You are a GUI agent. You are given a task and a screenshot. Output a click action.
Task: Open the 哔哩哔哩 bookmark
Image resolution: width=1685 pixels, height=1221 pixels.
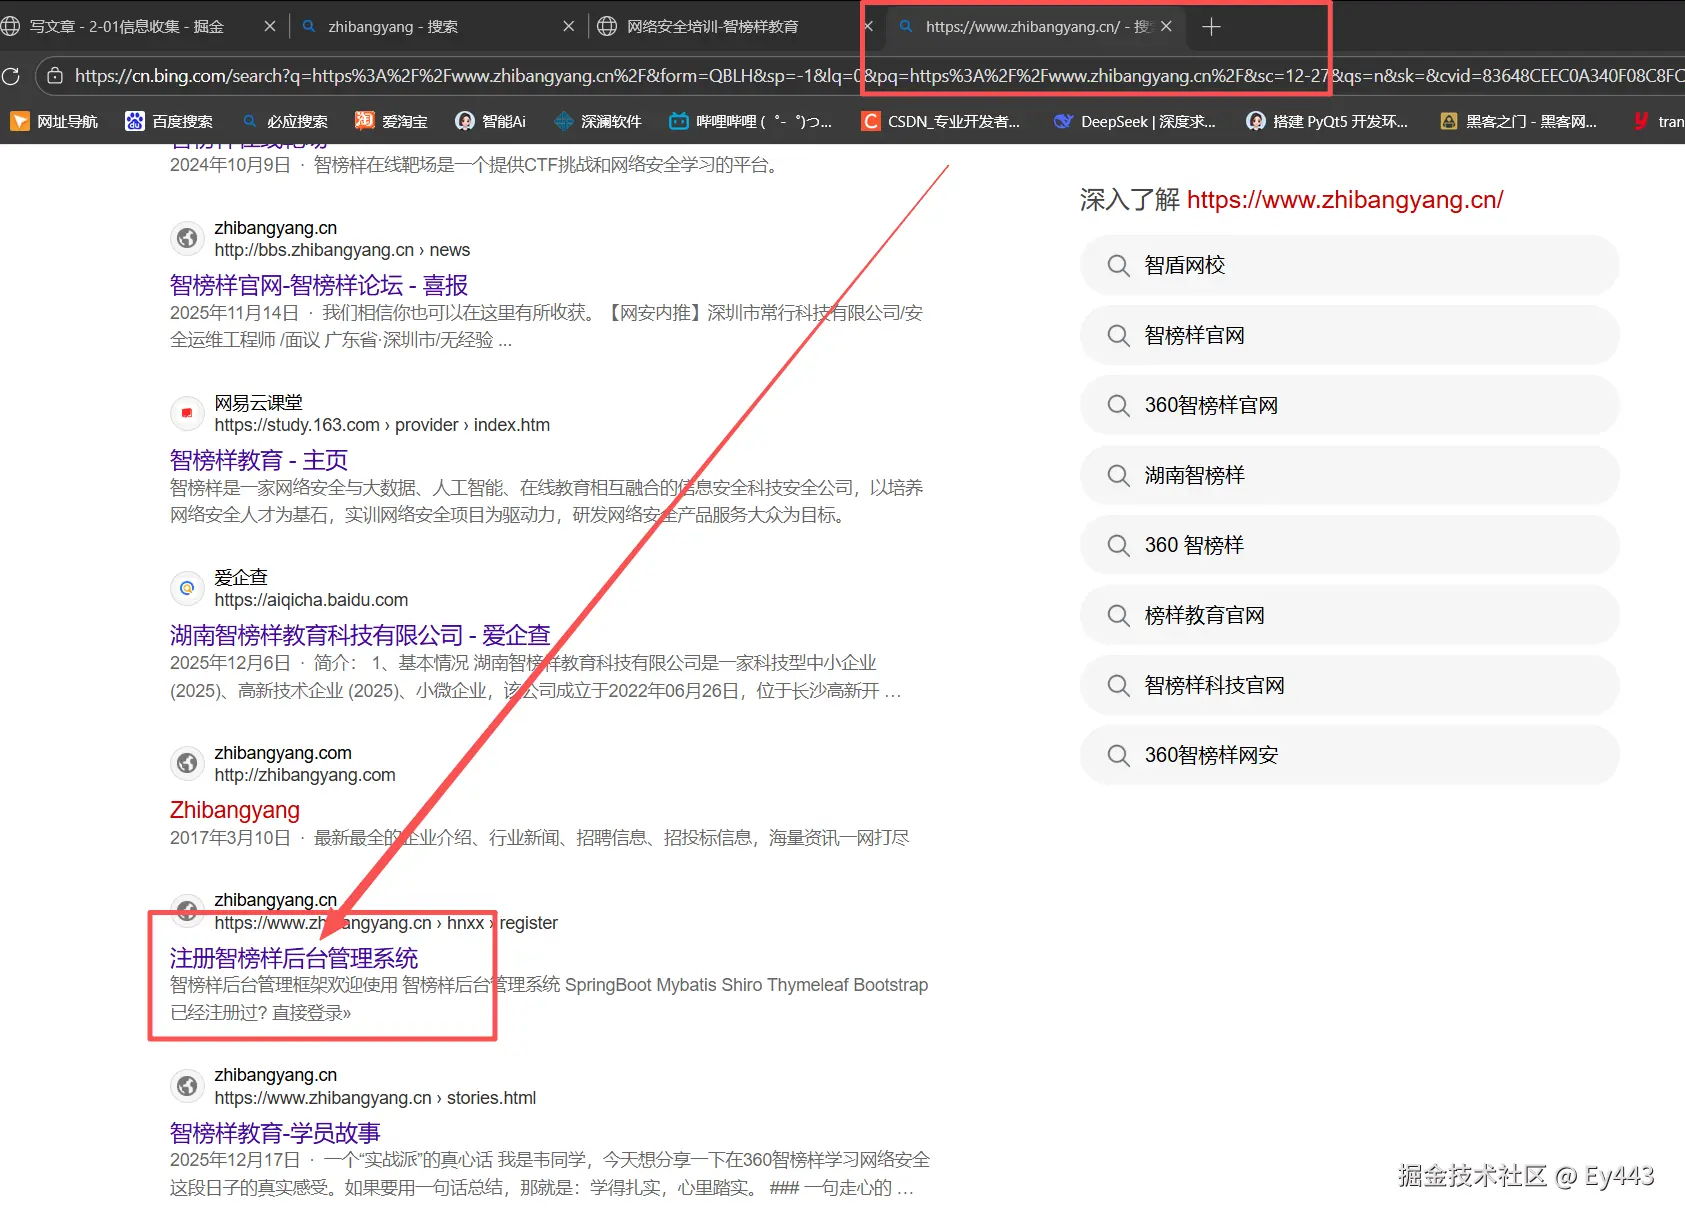(750, 121)
